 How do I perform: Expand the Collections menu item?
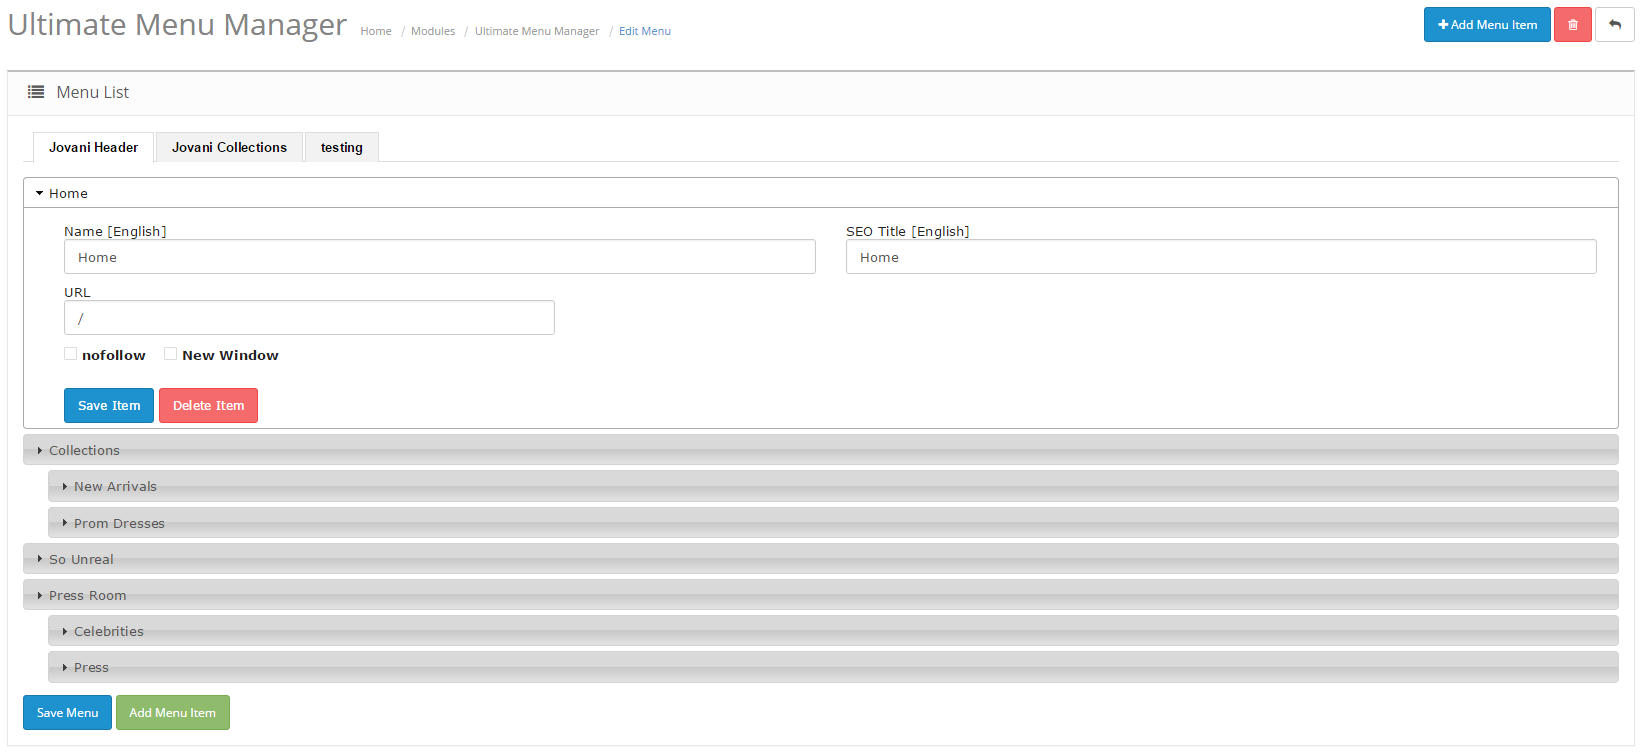coord(84,450)
